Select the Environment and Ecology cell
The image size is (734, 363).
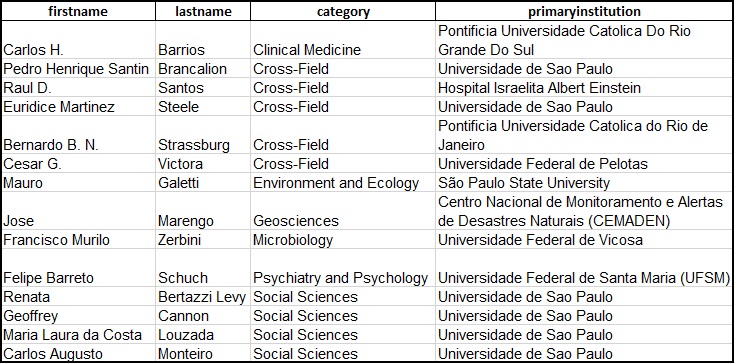(x=343, y=183)
